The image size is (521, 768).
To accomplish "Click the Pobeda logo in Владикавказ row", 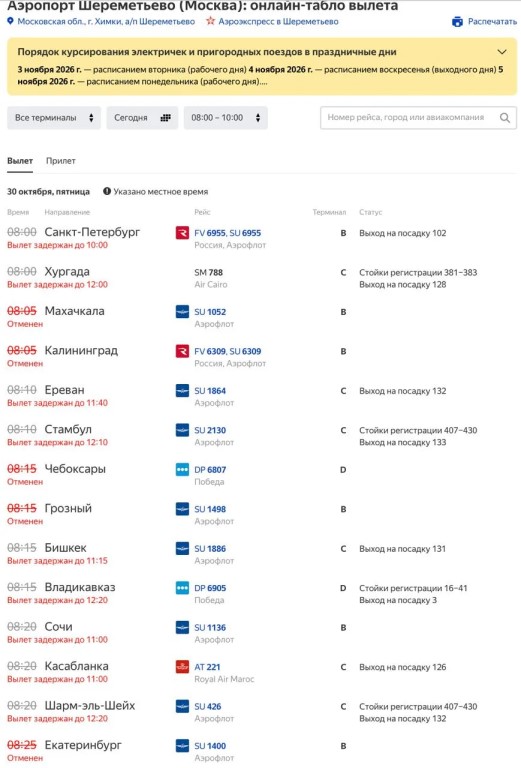I will (x=182, y=587).
